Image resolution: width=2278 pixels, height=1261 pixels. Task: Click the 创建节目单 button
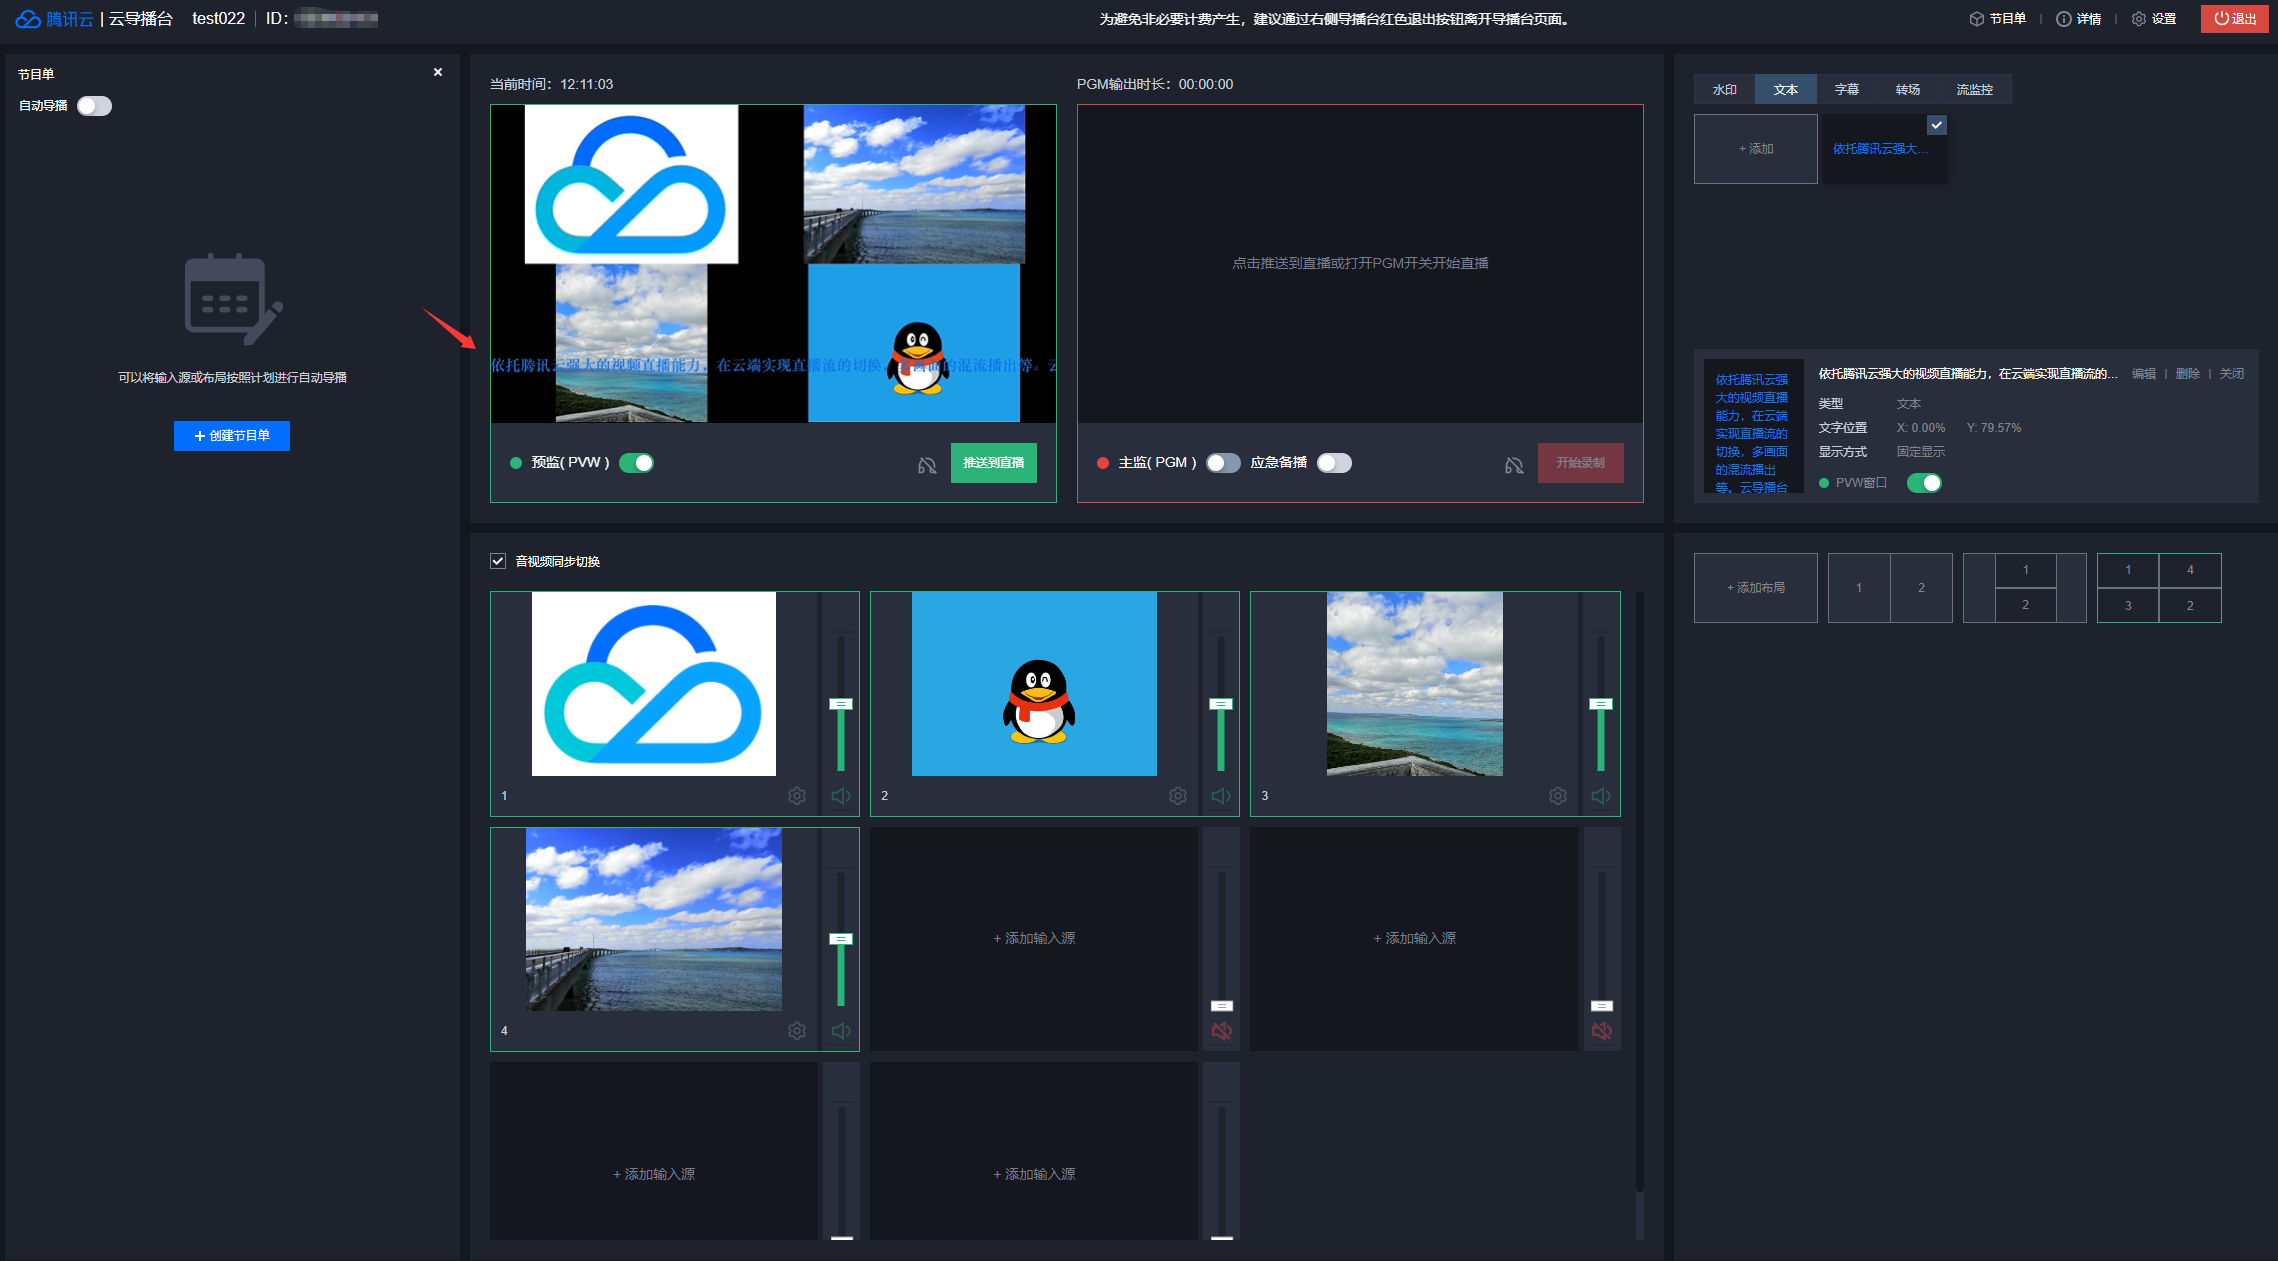232,436
